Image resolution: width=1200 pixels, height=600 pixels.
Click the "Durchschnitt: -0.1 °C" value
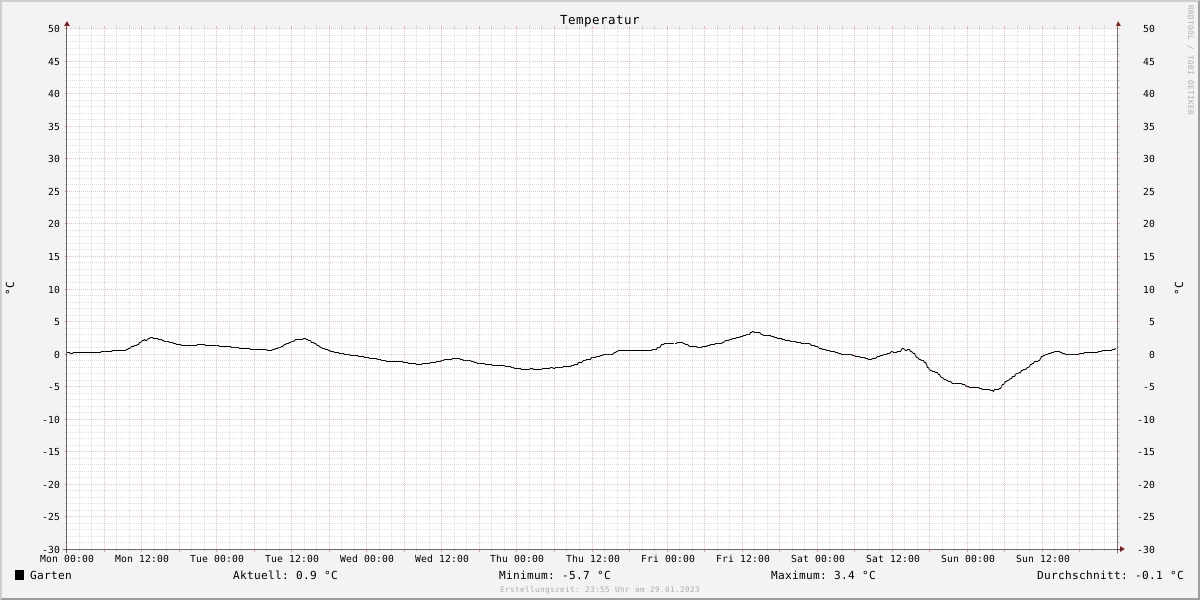pyautogui.click(x=1110, y=575)
